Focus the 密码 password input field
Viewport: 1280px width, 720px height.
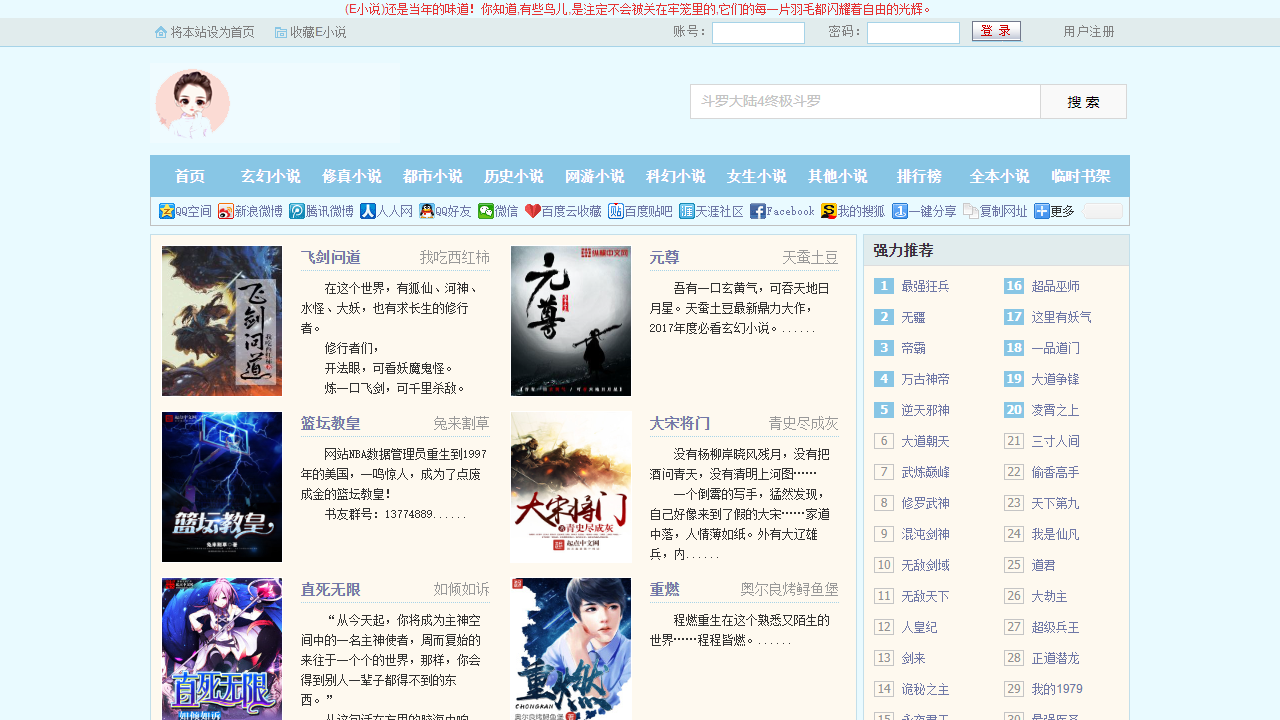pos(913,33)
